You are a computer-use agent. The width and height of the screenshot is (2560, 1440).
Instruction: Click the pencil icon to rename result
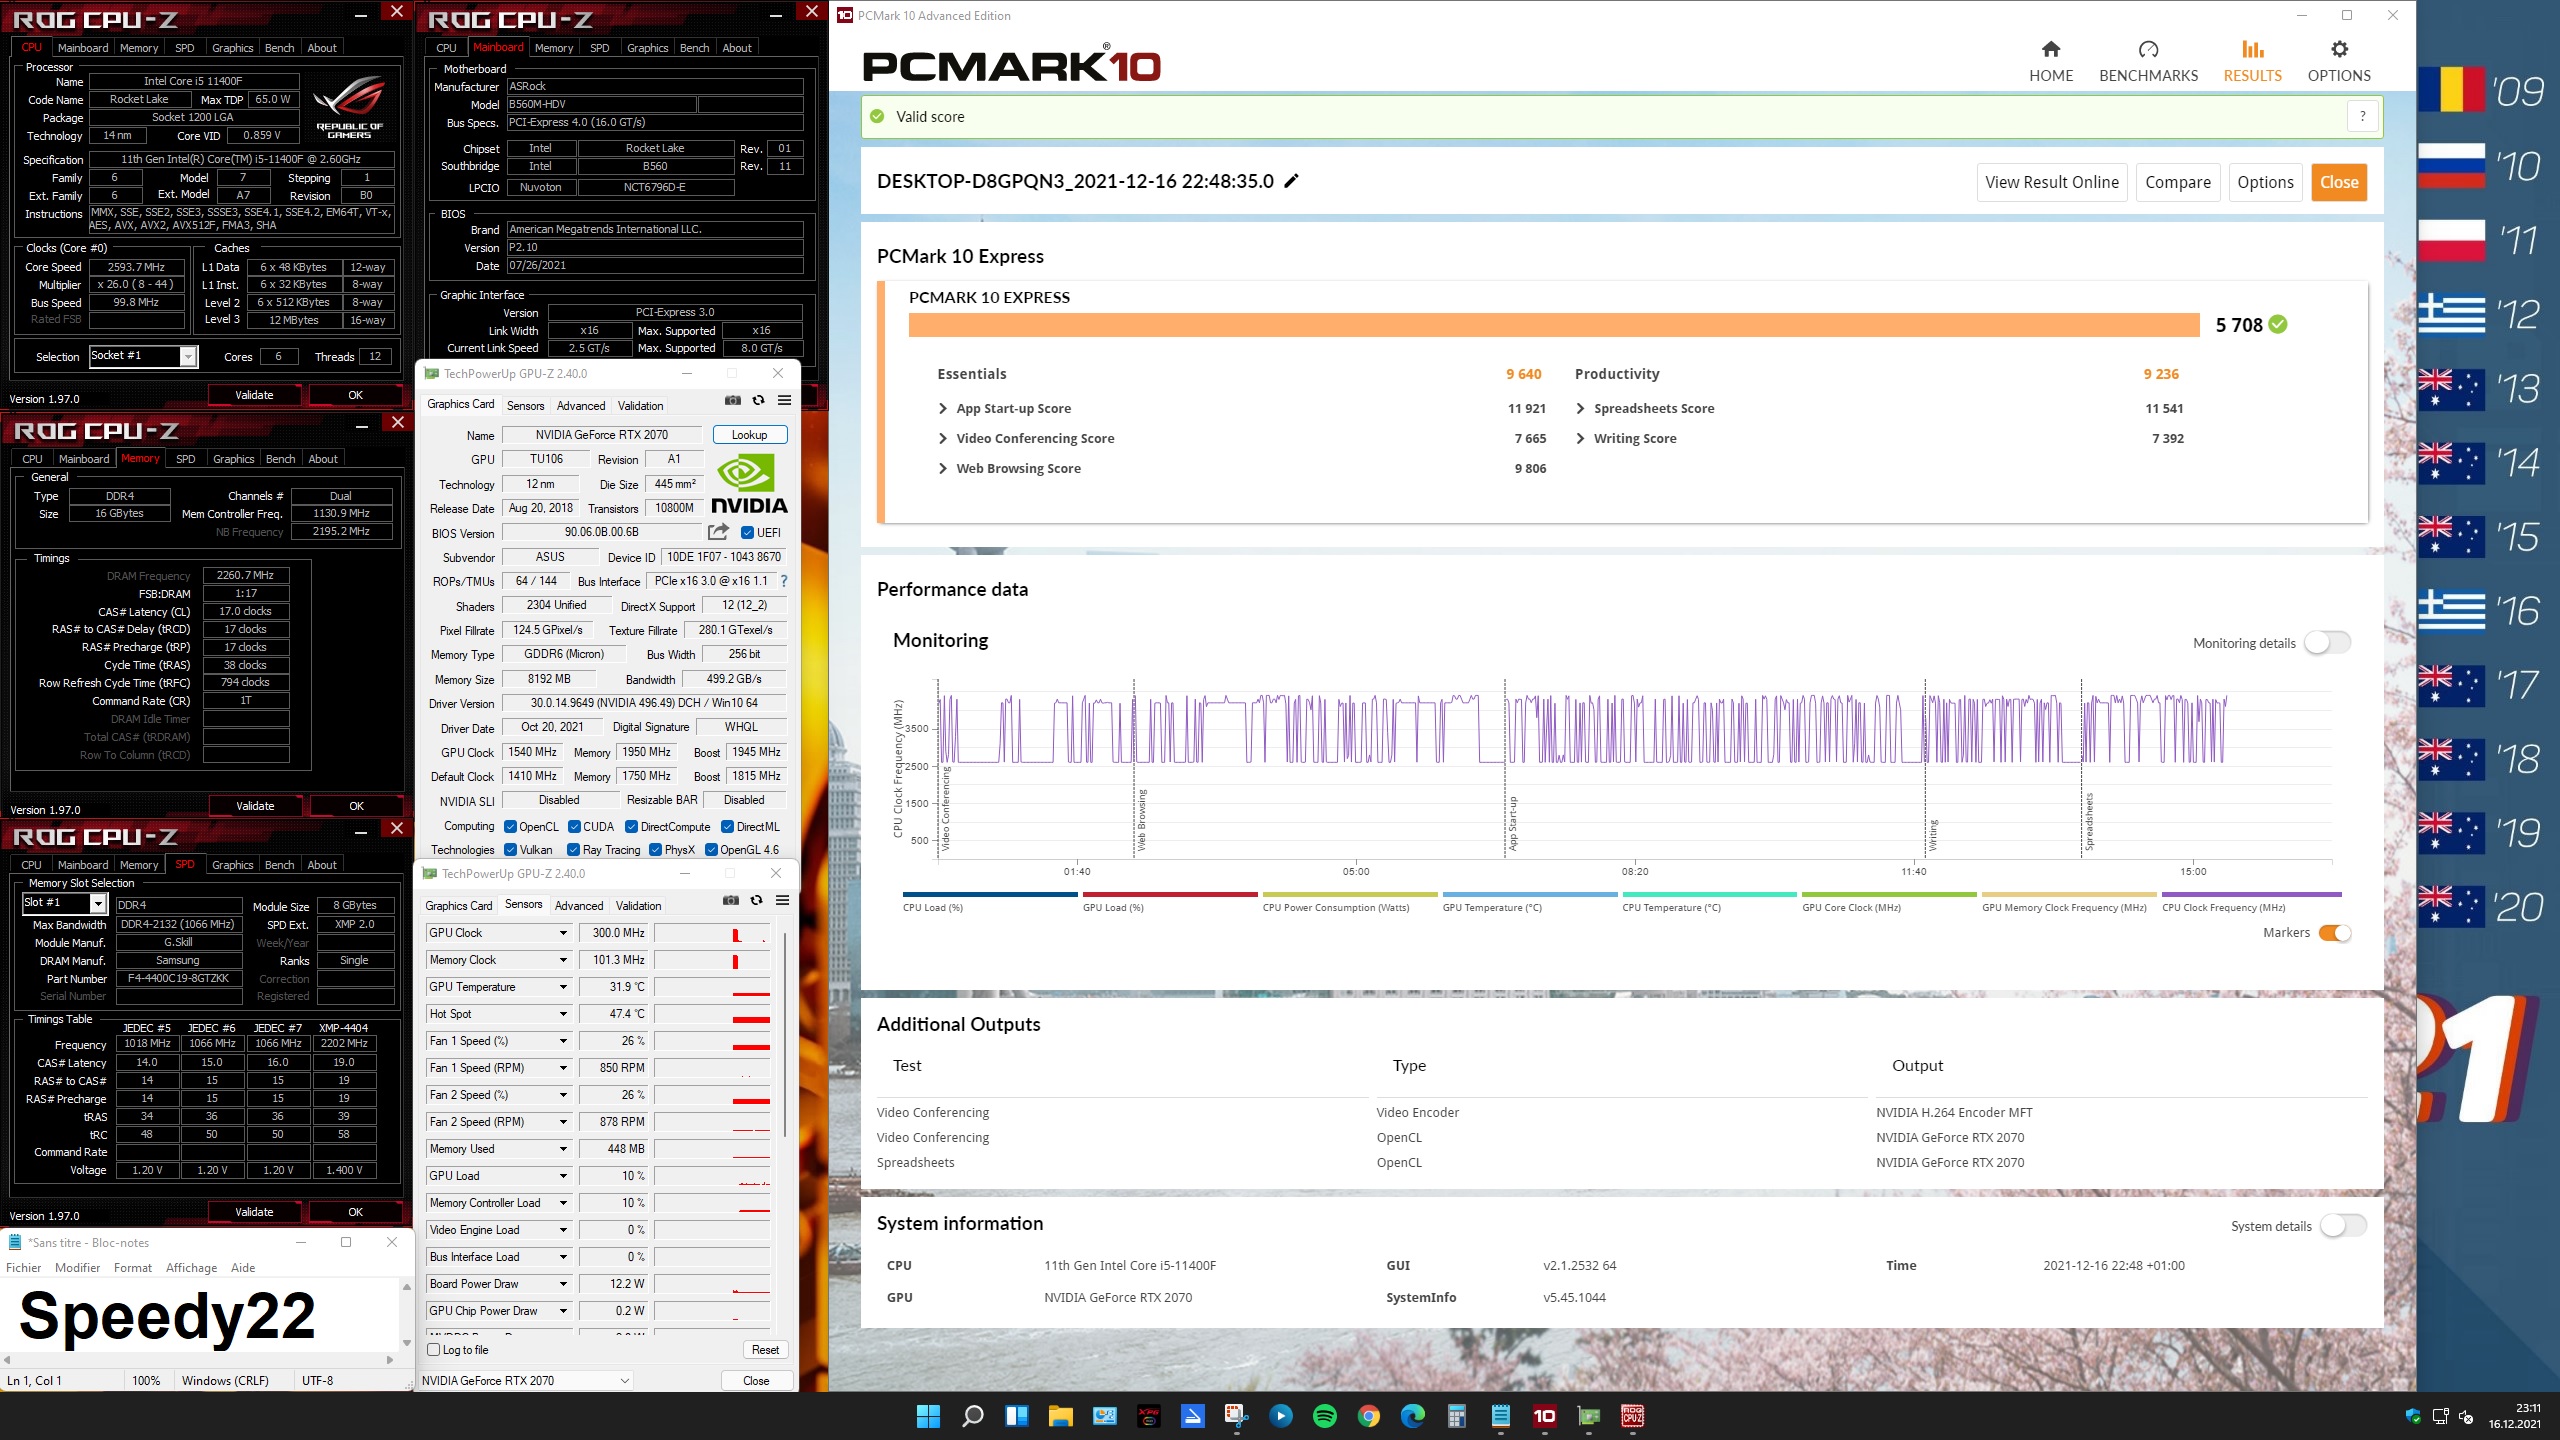click(x=1292, y=181)
